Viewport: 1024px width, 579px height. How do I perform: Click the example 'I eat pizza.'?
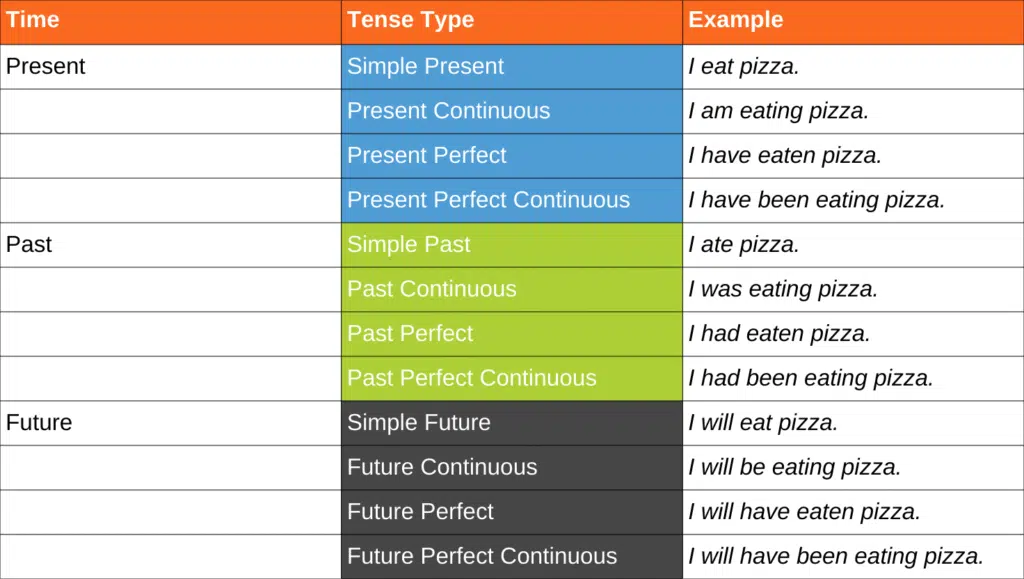[x=743, y=67]
